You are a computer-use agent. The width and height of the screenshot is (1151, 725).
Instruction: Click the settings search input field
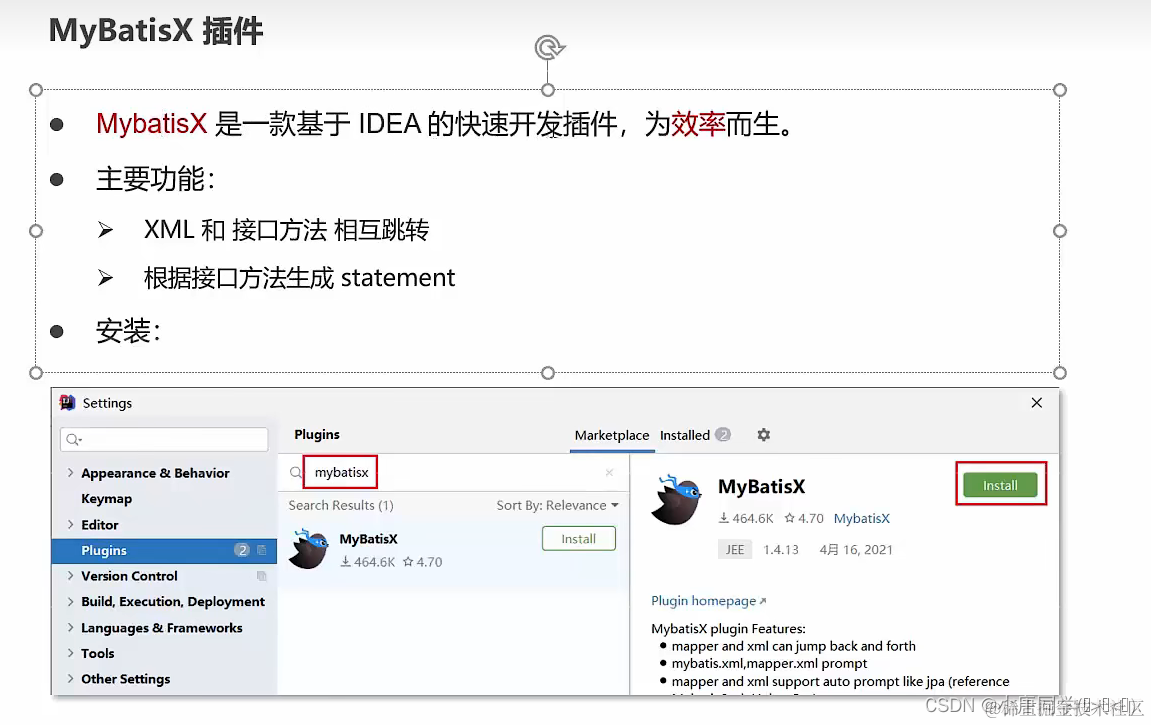click(x=164, y=440)
